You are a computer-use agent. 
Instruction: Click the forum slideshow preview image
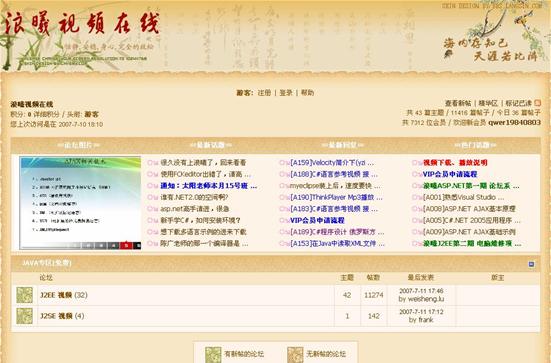click(x=80, y=203)
